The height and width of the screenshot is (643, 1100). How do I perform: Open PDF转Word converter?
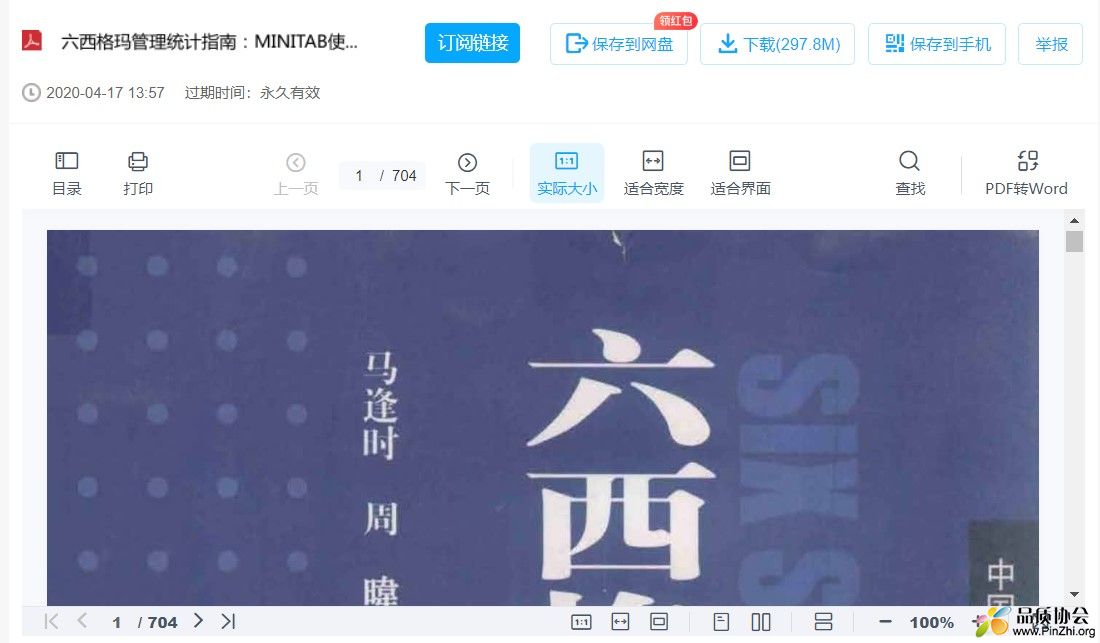(x=1026, y=174)
